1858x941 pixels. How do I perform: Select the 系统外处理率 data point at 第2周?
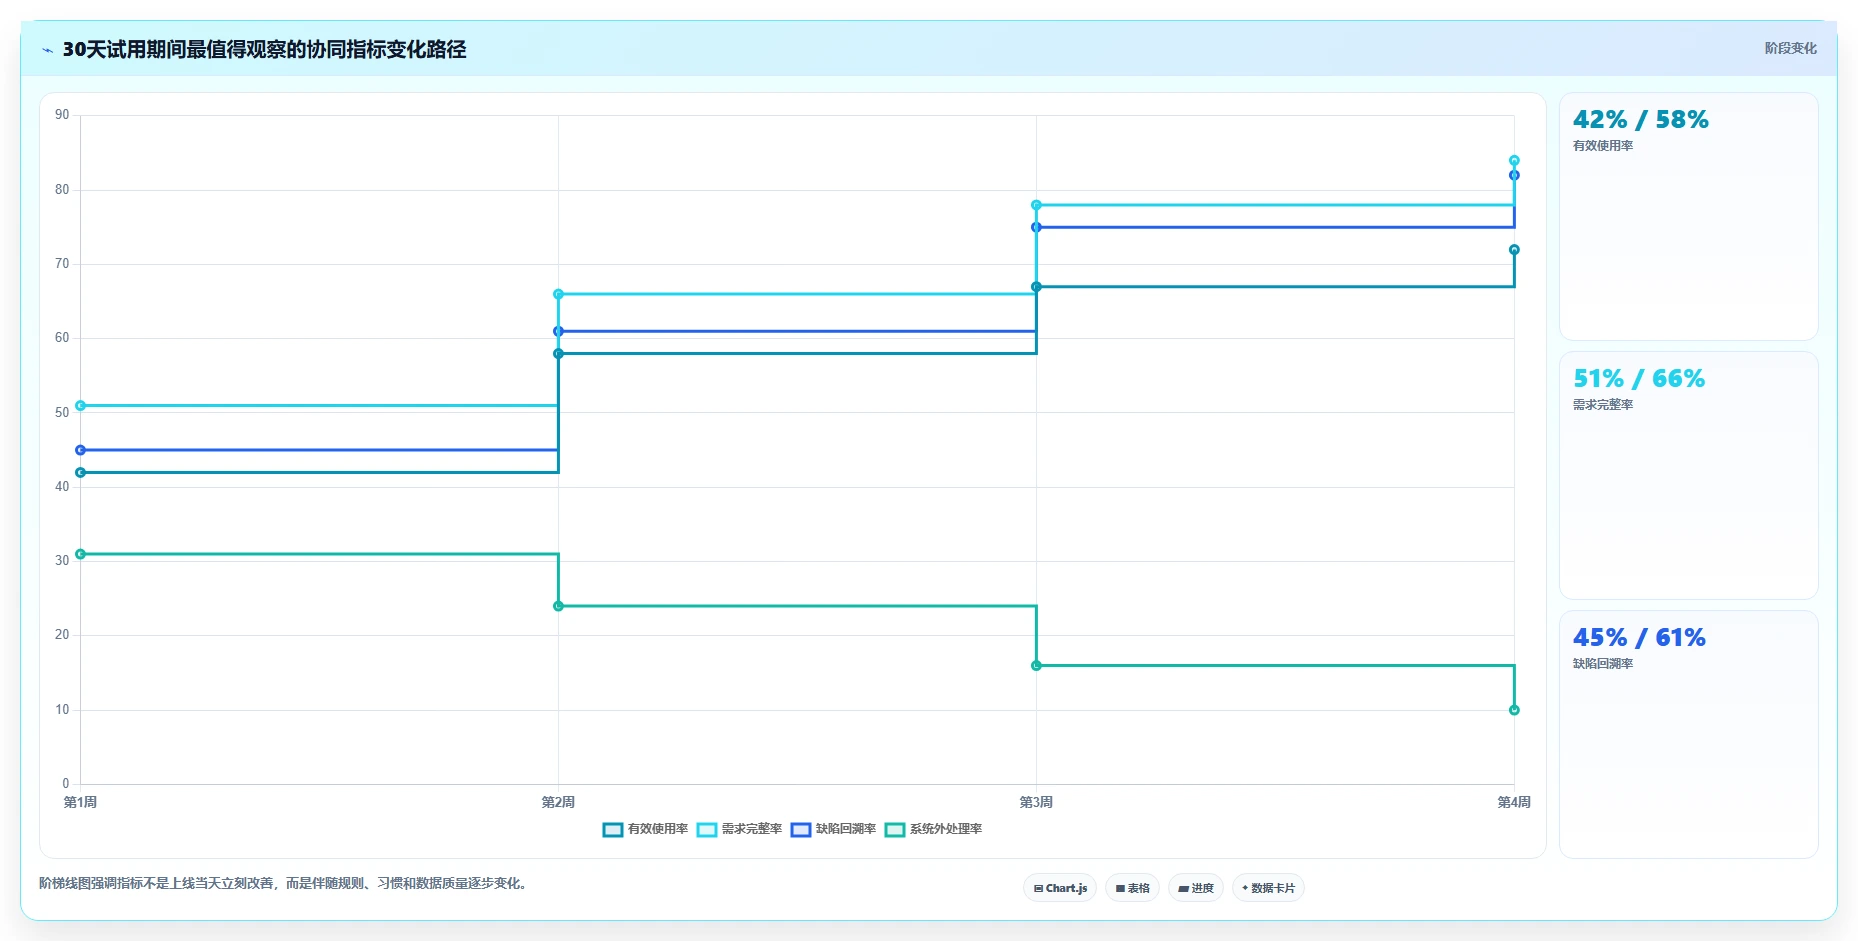[x=558, y=606]
